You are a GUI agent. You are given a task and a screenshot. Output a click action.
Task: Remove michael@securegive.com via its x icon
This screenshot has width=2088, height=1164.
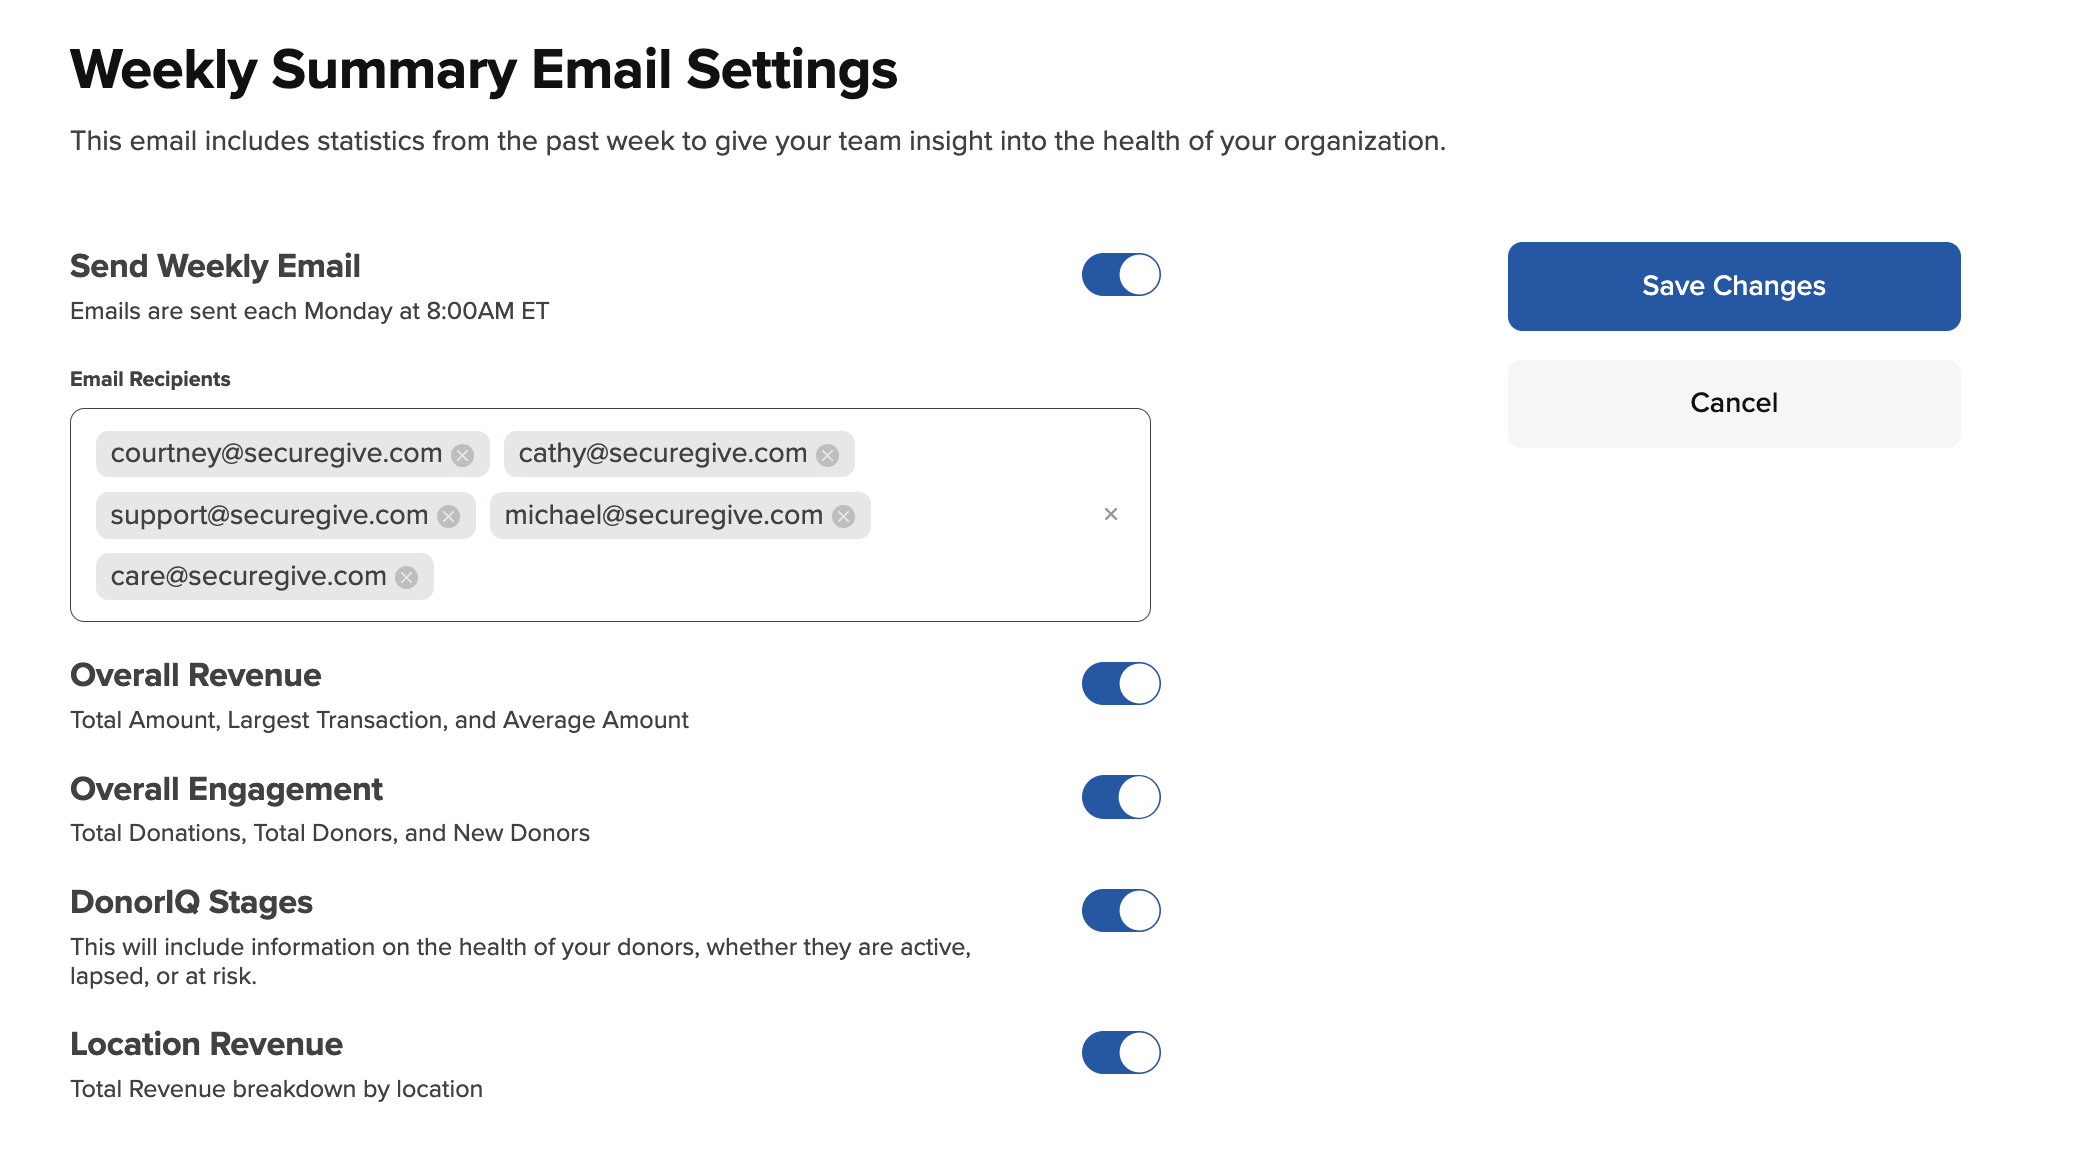tap(844, 516)
